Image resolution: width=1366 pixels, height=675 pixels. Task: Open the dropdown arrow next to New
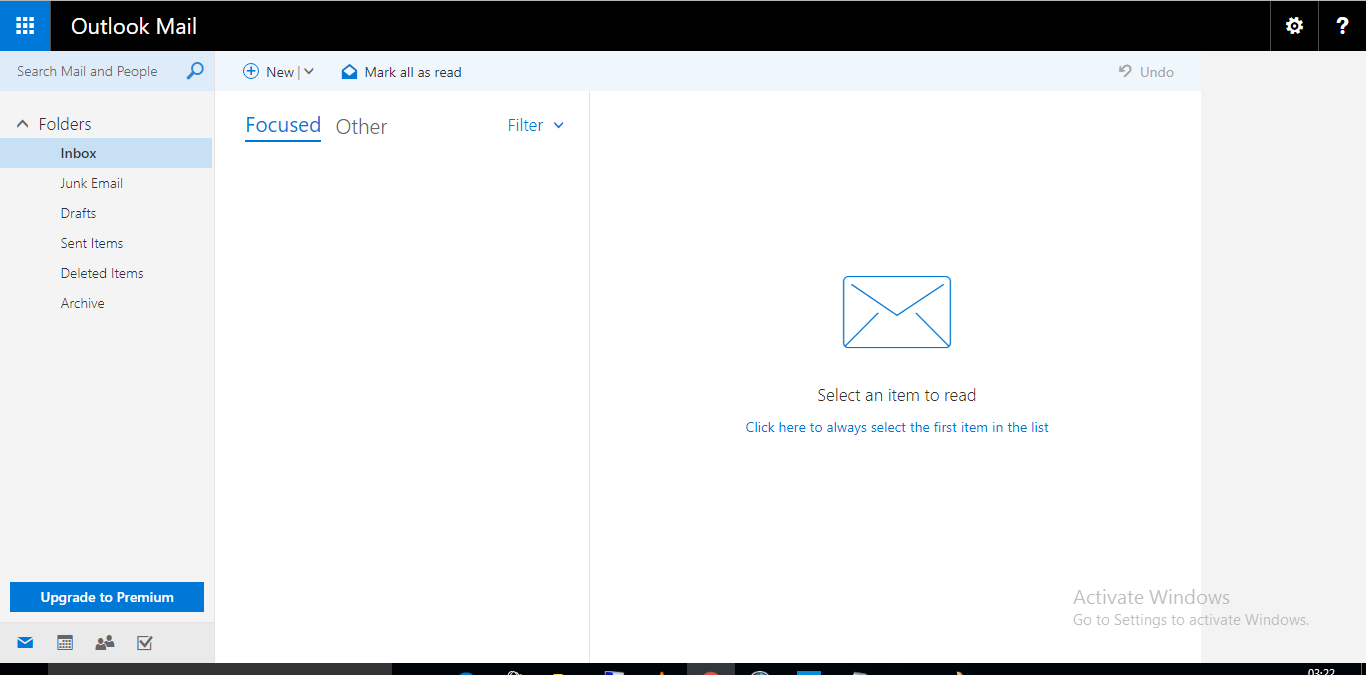coord(309,72)
